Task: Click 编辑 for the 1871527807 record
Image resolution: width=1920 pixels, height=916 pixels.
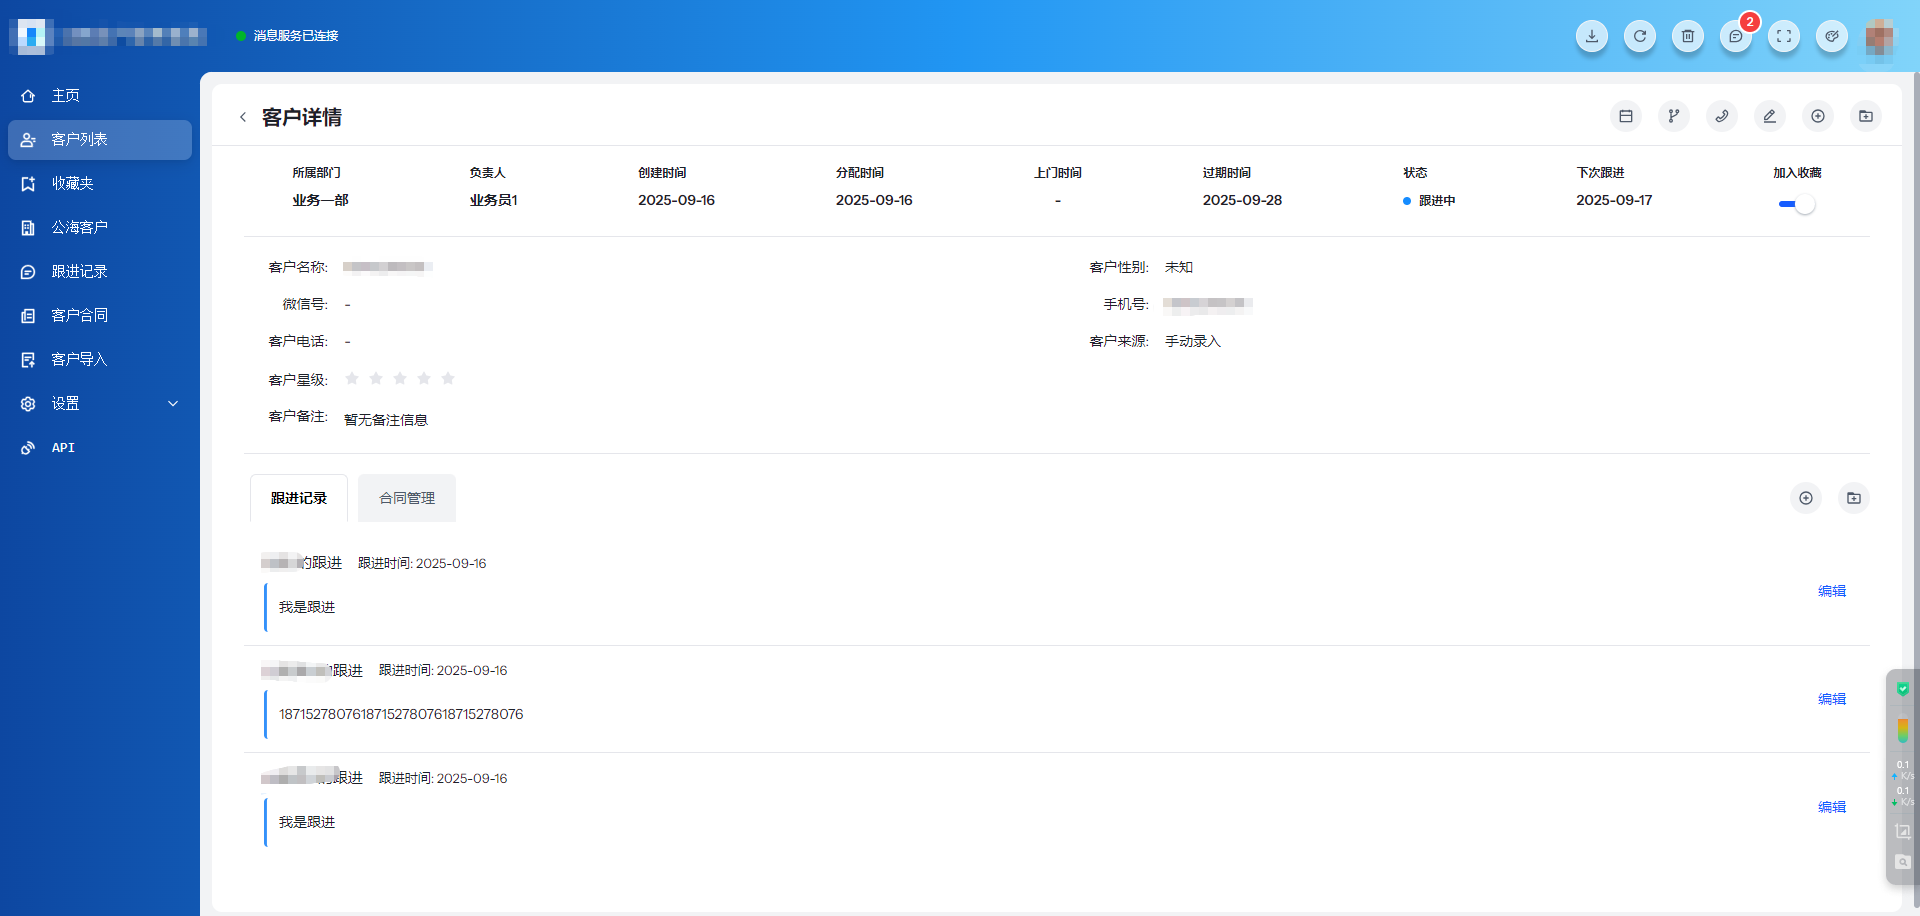Action: 1832,699
